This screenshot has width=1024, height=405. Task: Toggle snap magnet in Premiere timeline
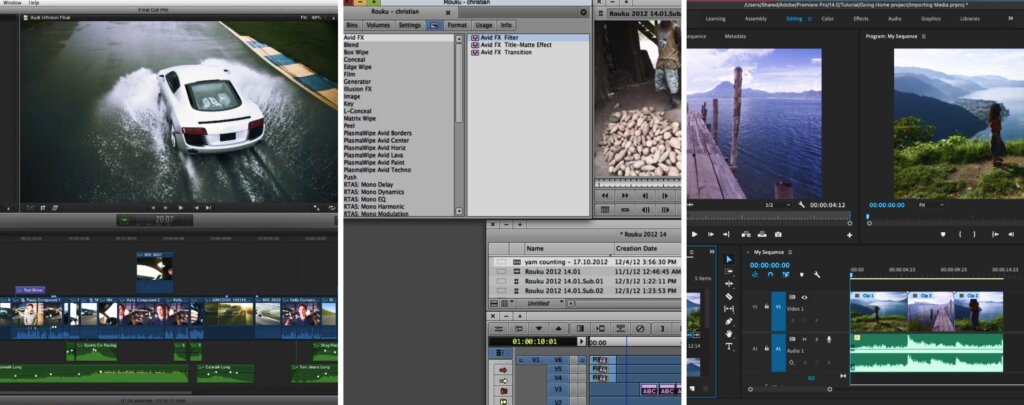click(x=770, y=275)
